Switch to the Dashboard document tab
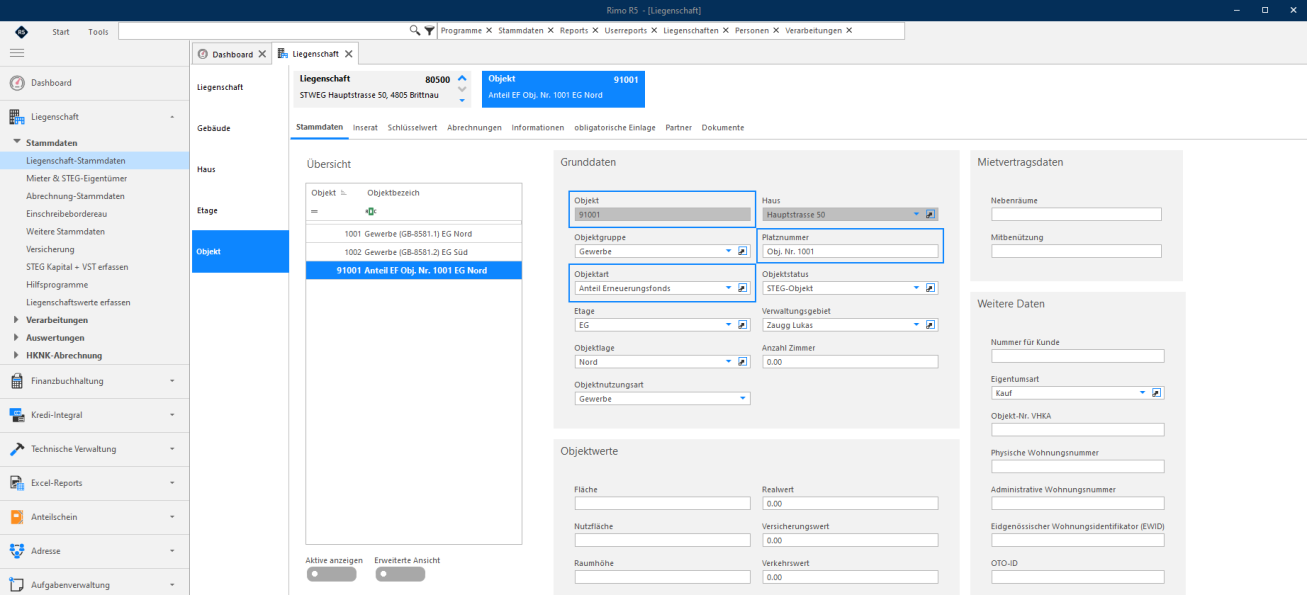Viewport: 1307px width, 595px height. tap(231, 54)
